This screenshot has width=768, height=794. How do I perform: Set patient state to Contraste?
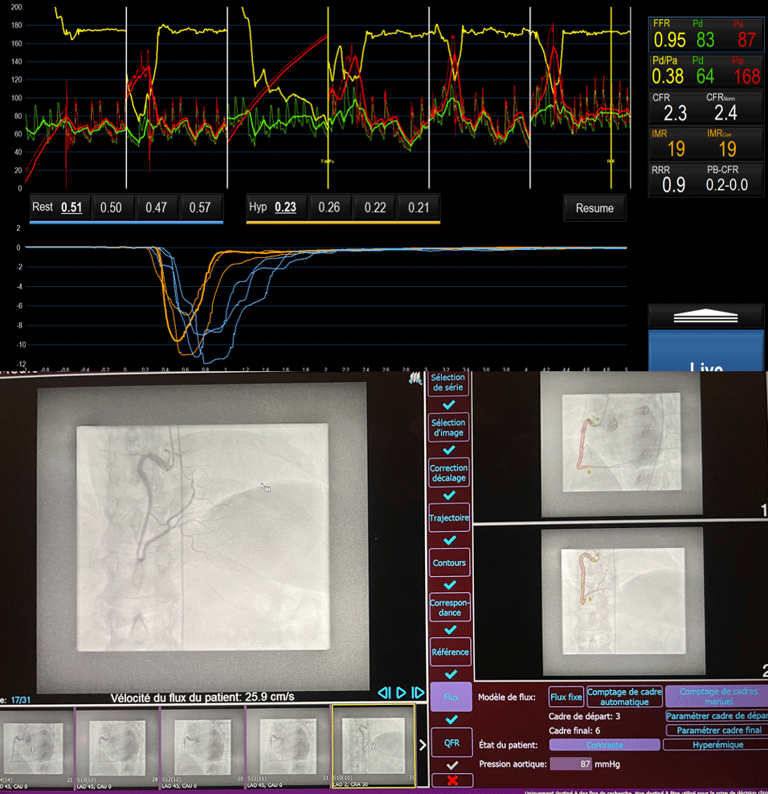click(604, 745)
